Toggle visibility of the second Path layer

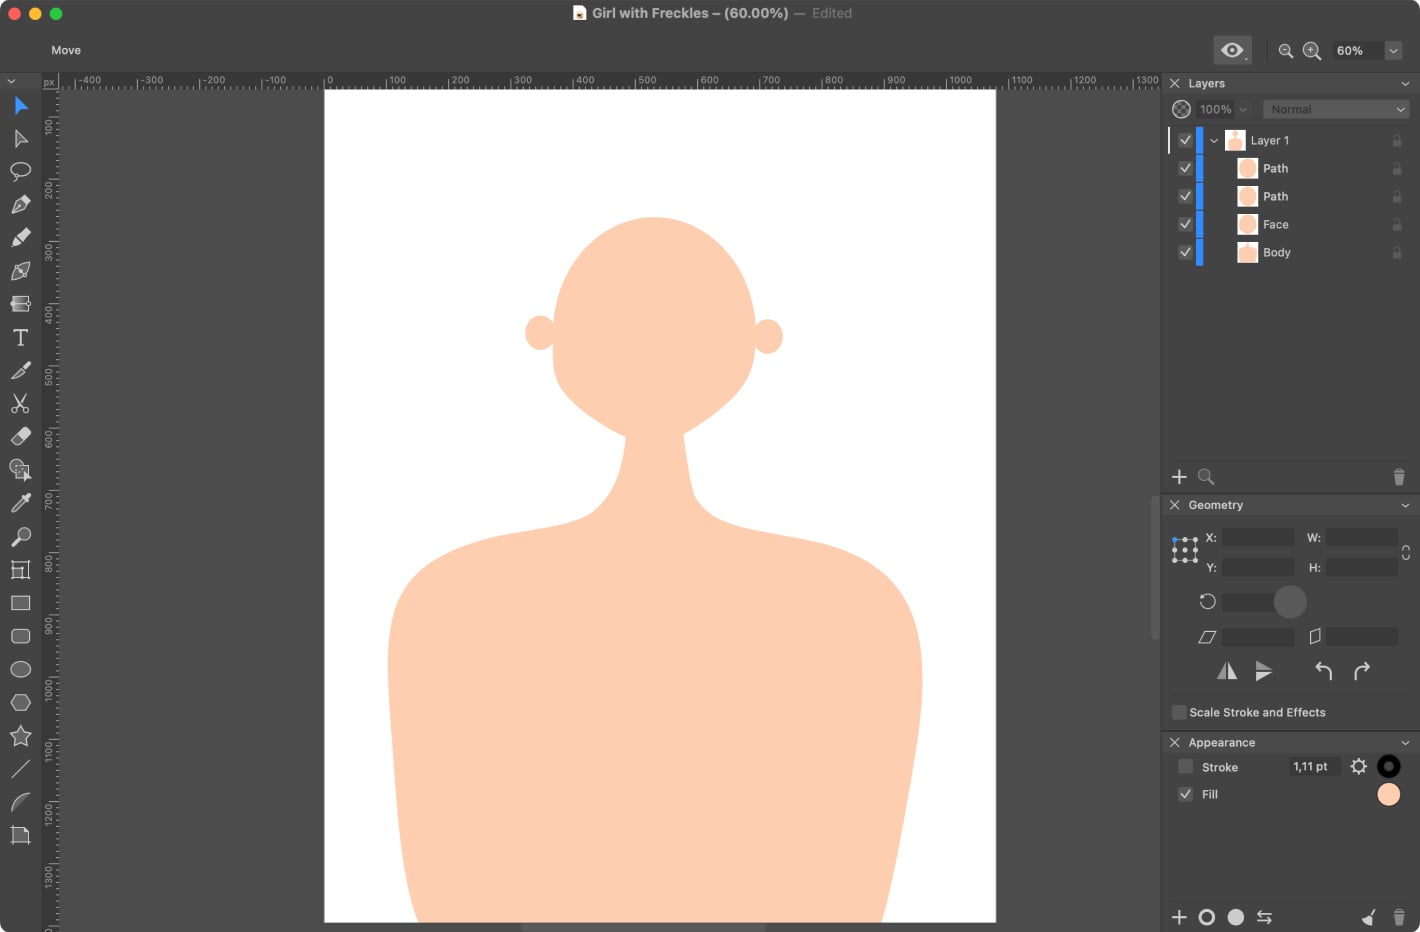pyautogui.click(x=1185, y=196)
